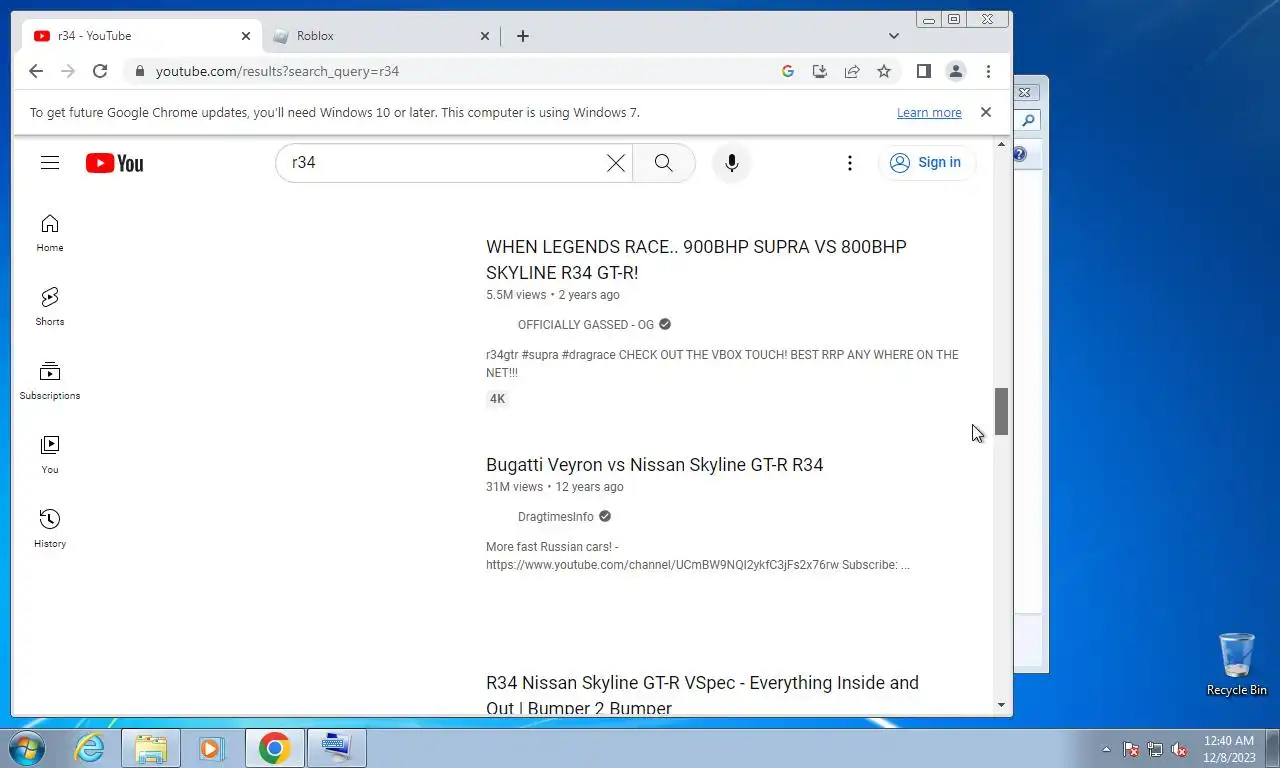
Task: Share this page icon
Action: point(852,71)
